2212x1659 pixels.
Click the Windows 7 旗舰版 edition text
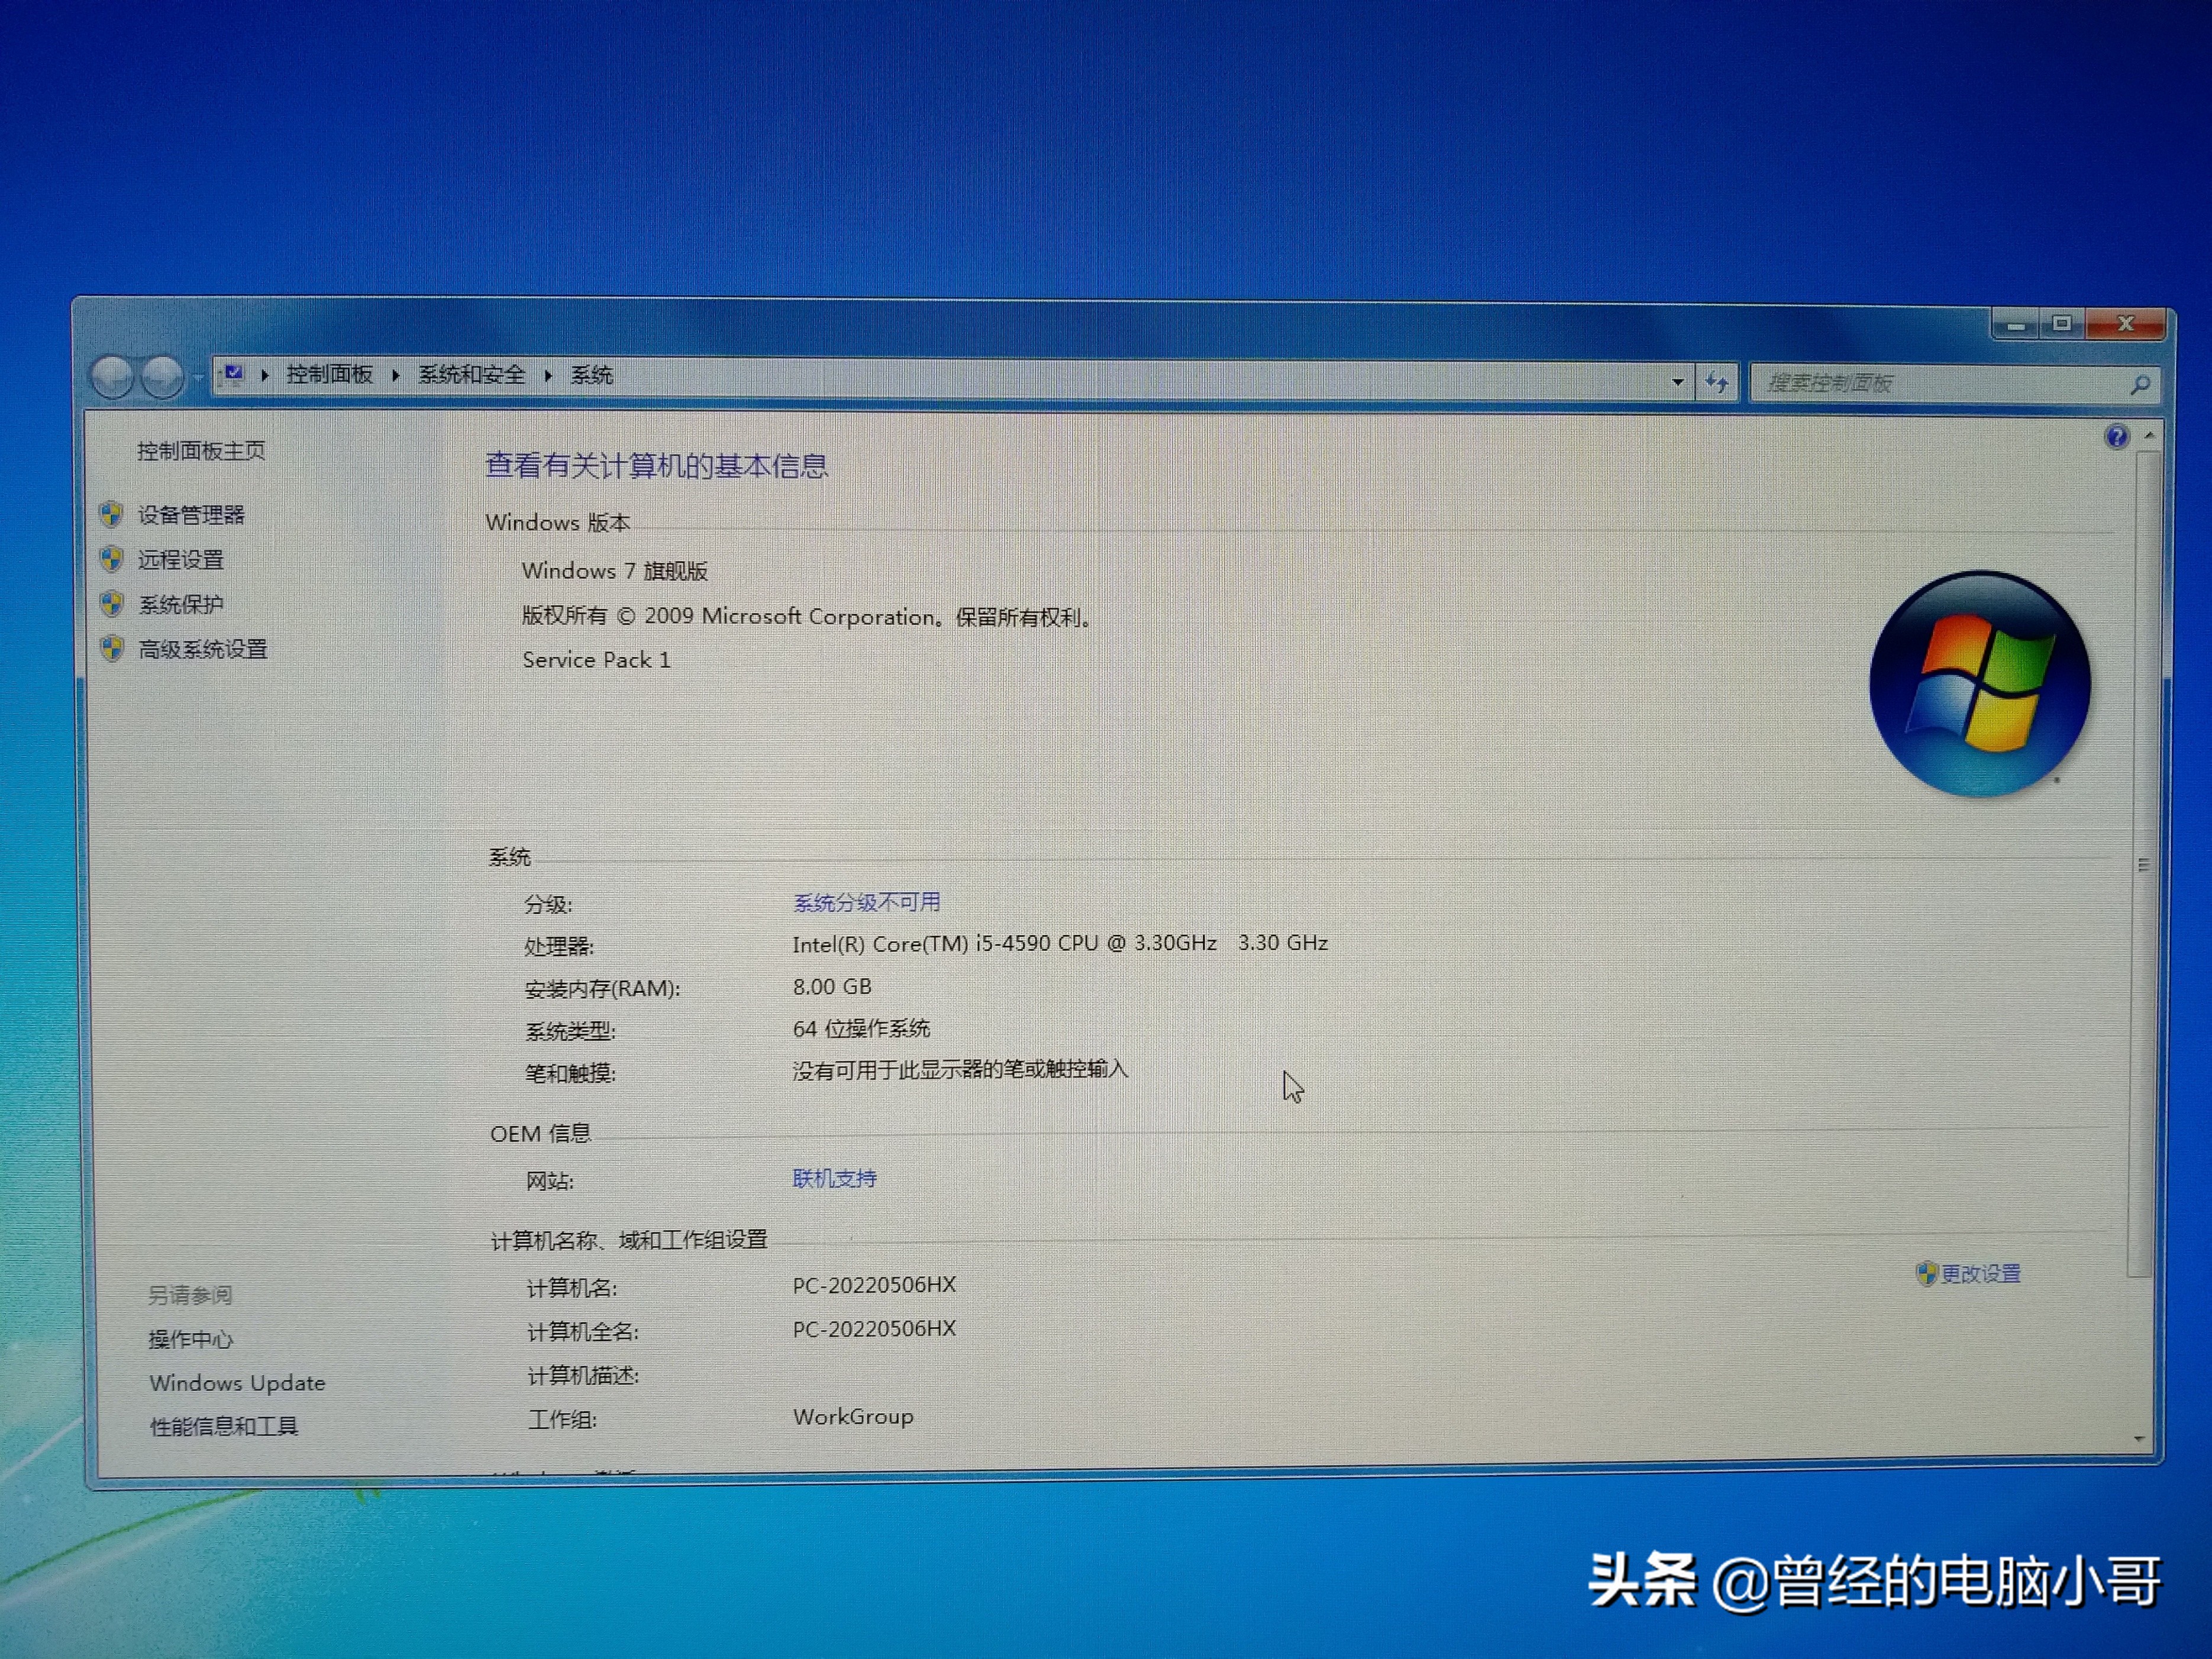tap(614, 571)
